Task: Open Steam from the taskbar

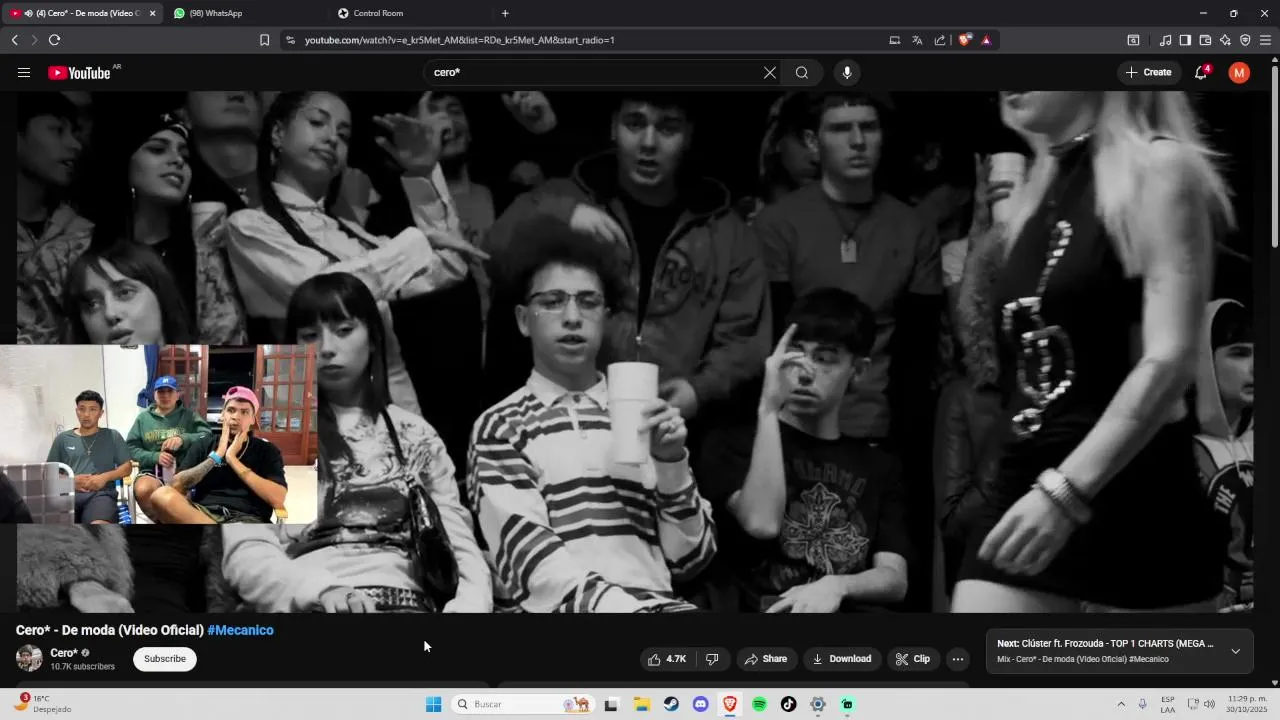Action: point(671,704)
